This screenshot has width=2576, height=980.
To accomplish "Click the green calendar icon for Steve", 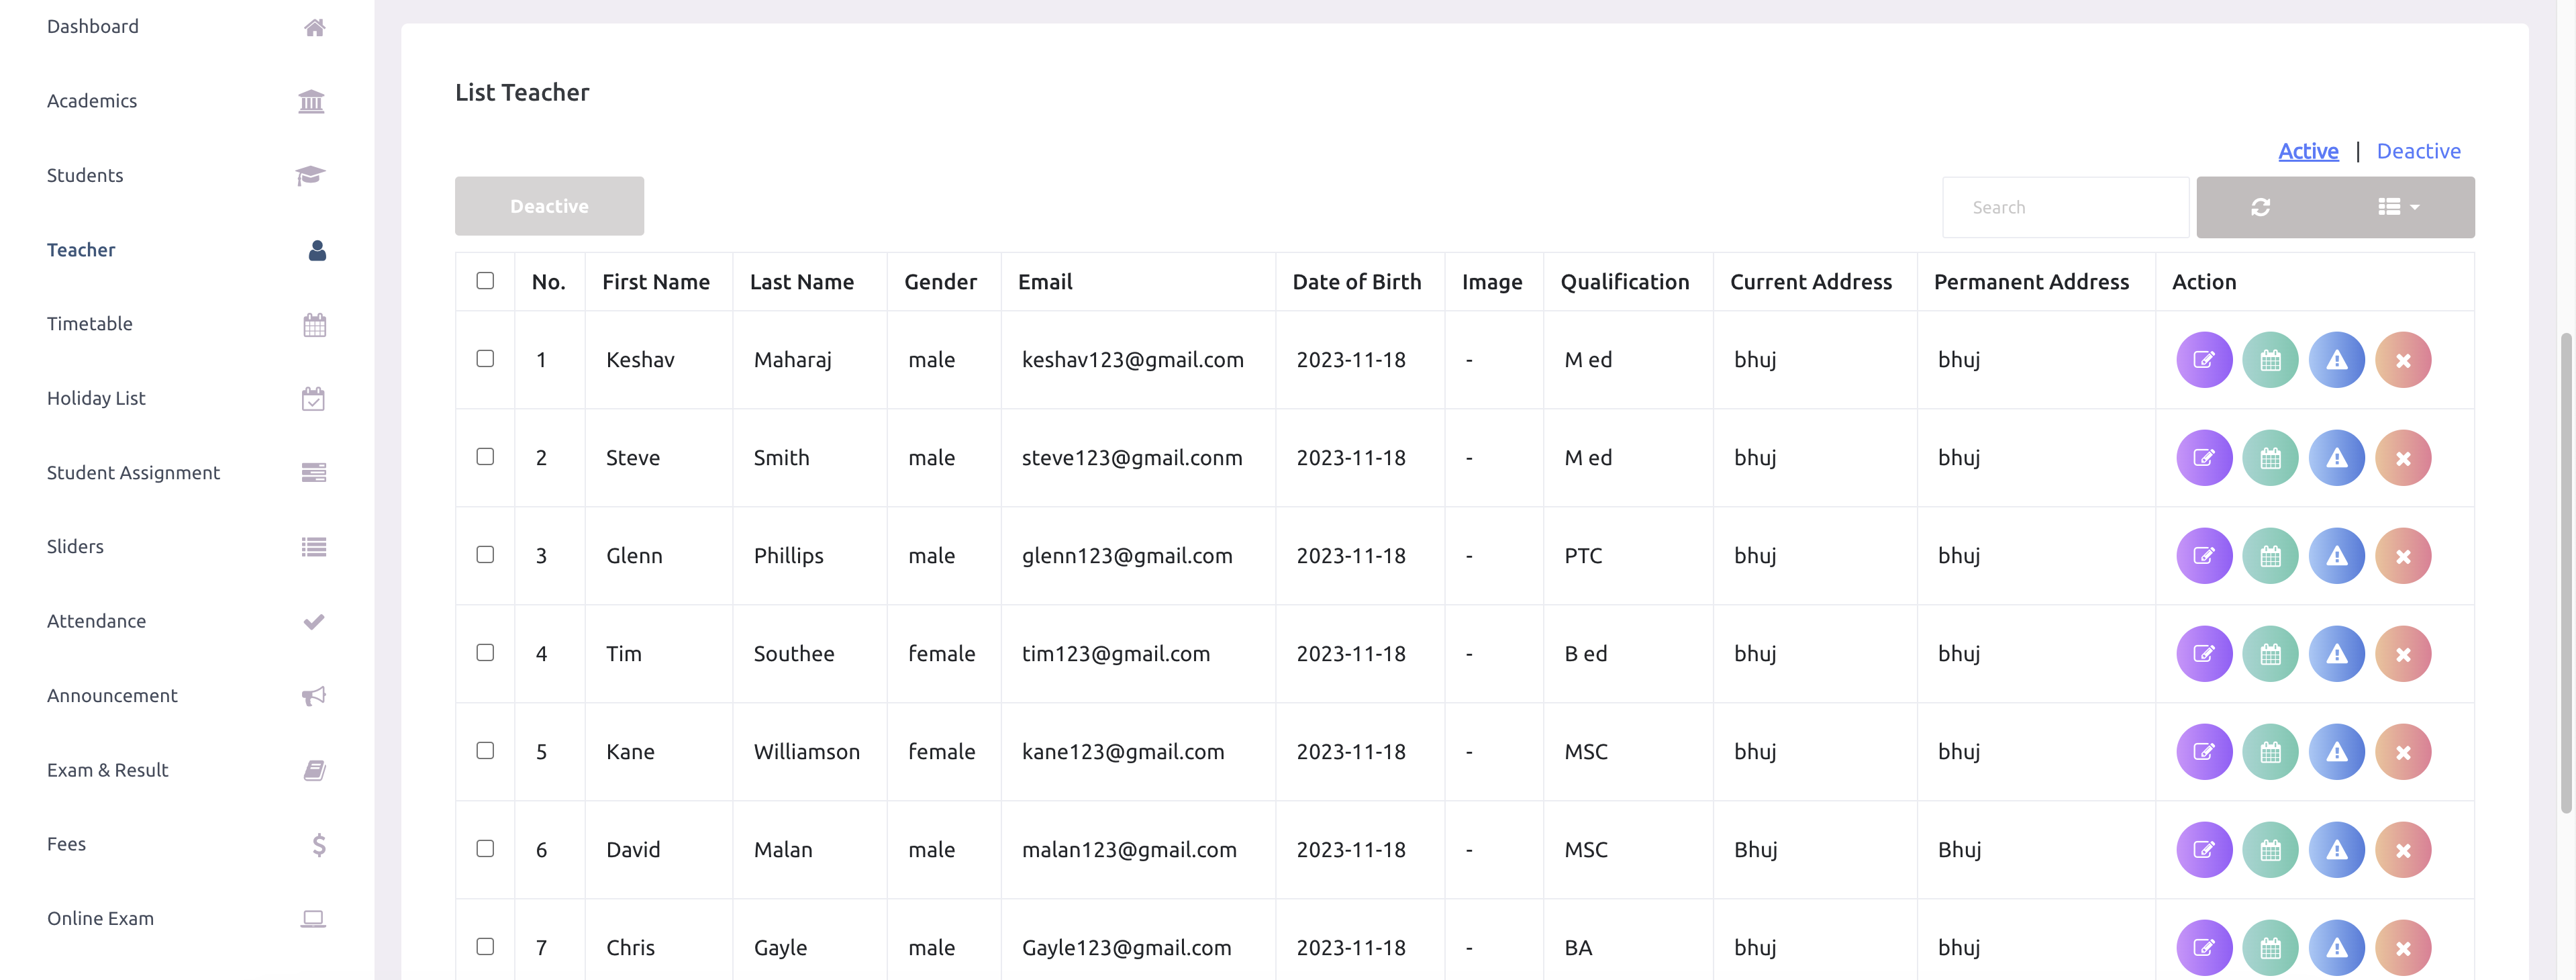I will [2270, 458].
